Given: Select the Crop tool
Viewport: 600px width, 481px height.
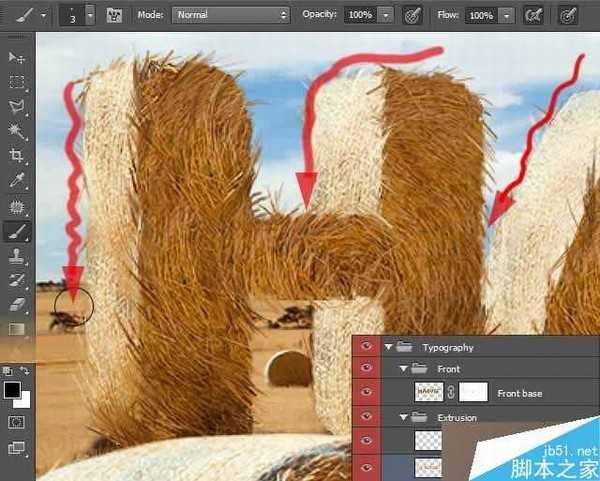Looking at the screenshot, I should tap(17, 156).
